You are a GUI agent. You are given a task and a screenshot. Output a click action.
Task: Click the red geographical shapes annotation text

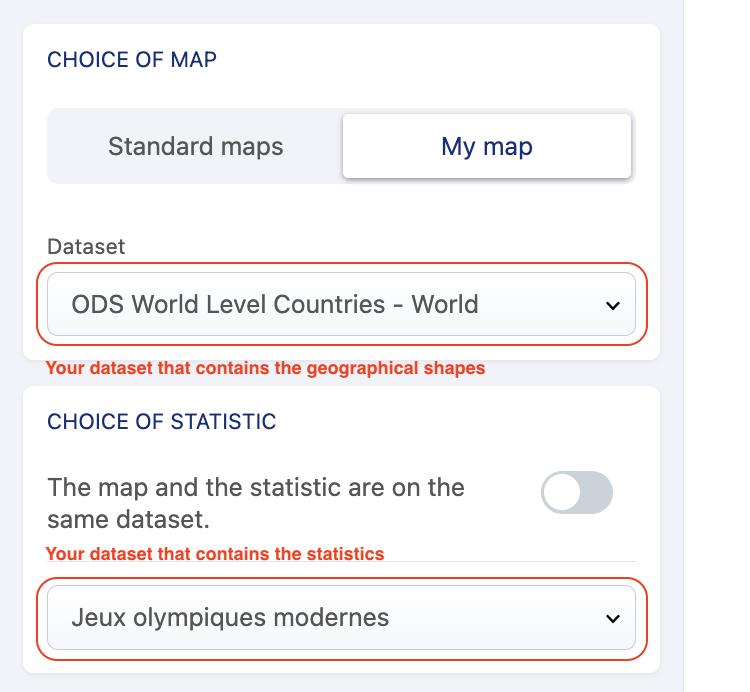[x=265, y=368]
